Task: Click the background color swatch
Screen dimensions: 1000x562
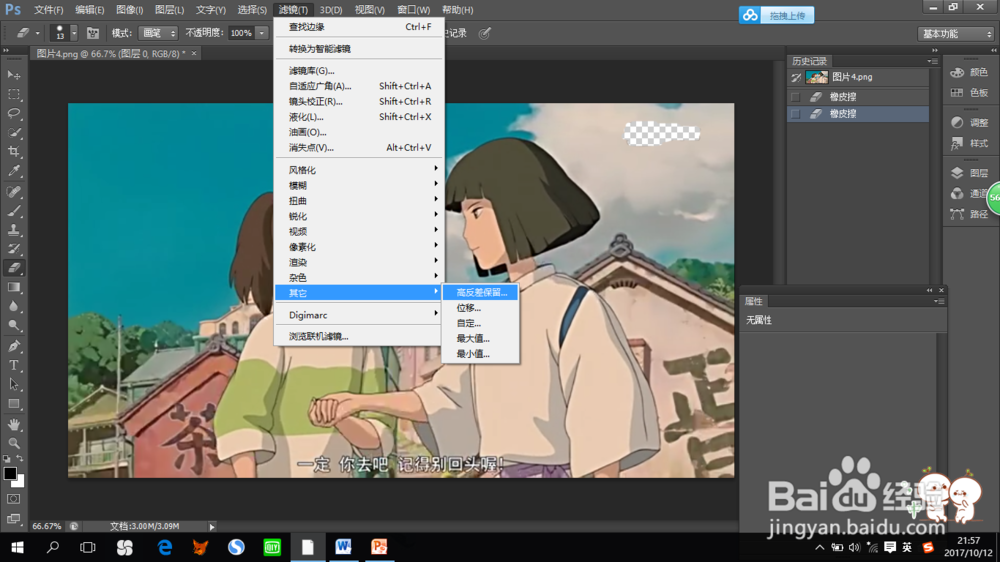Action: click(x=21, y=482)
